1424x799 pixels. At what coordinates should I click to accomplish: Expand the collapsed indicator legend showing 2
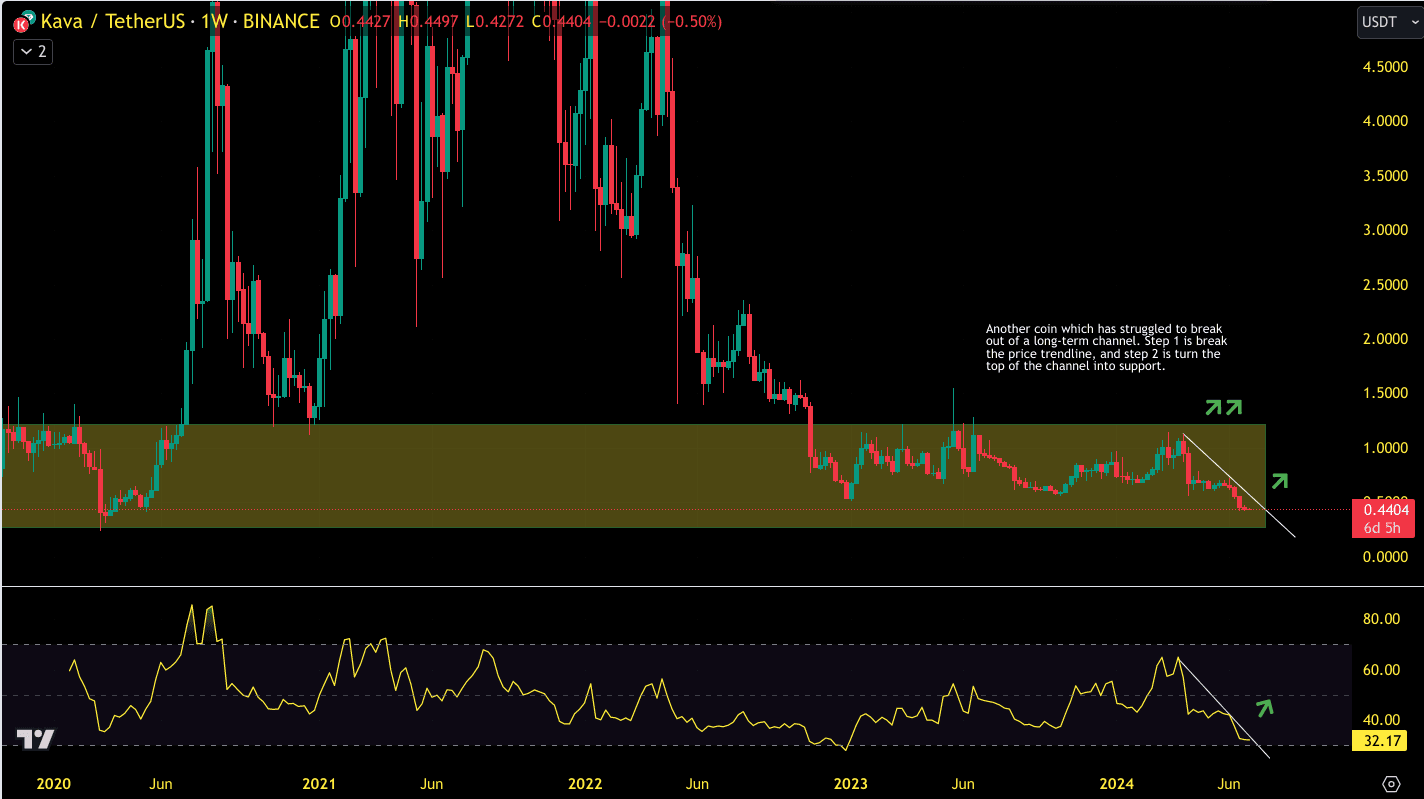pos(32,51)
